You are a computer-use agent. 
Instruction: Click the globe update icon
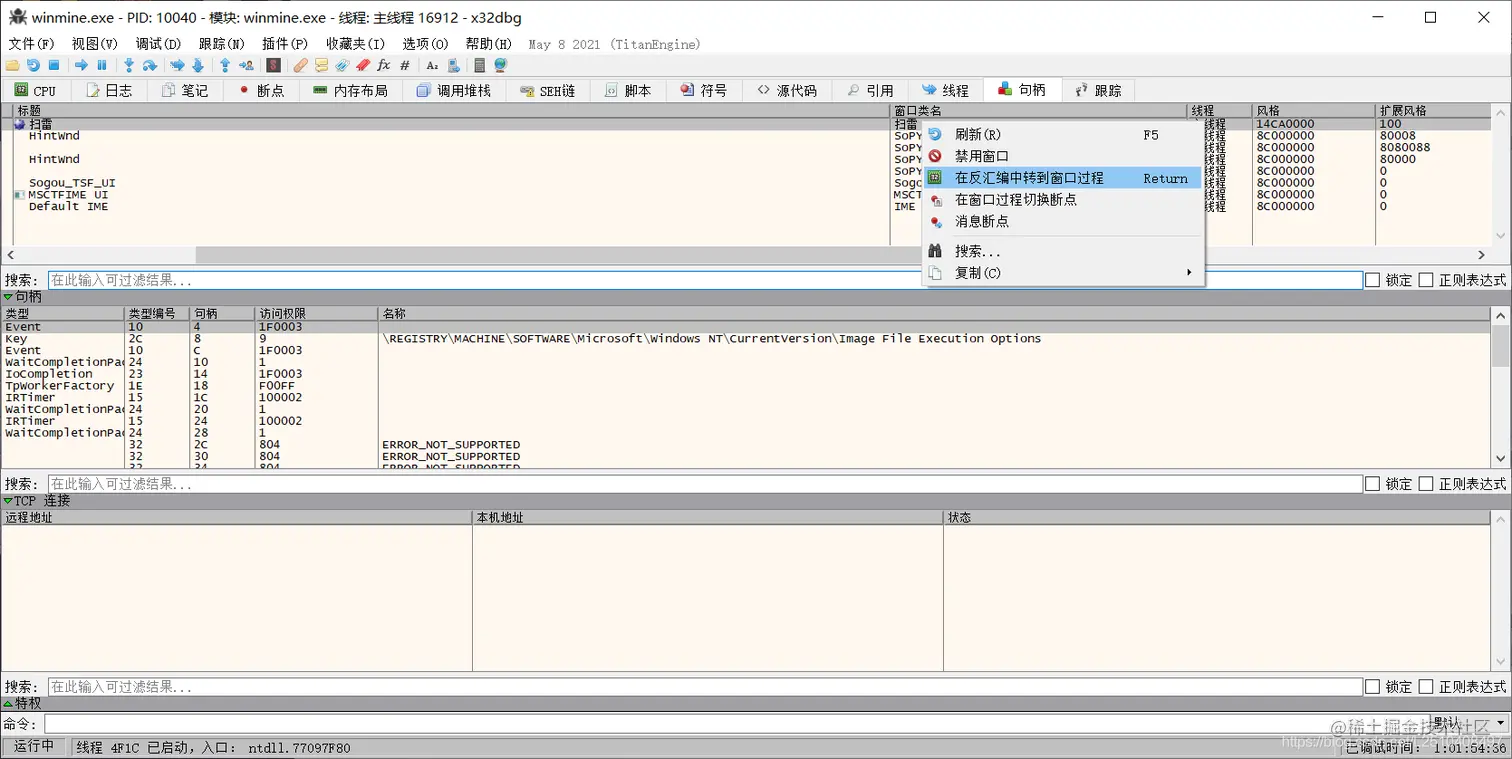click(x=500, y=65)
